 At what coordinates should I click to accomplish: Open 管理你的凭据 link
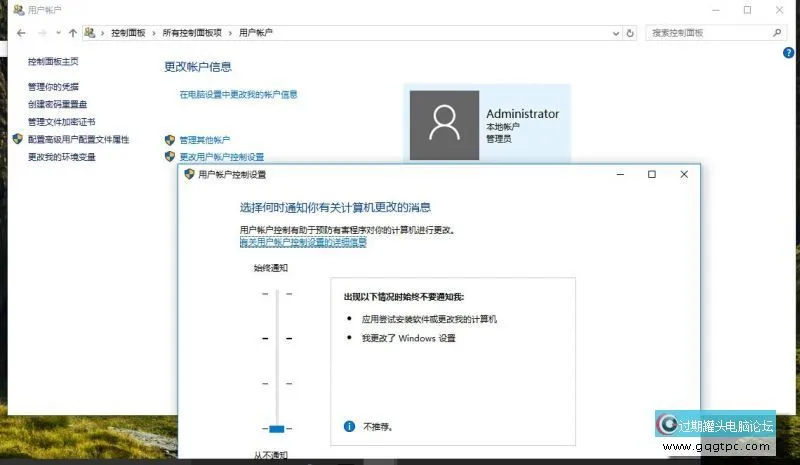[x=53, y=87]
